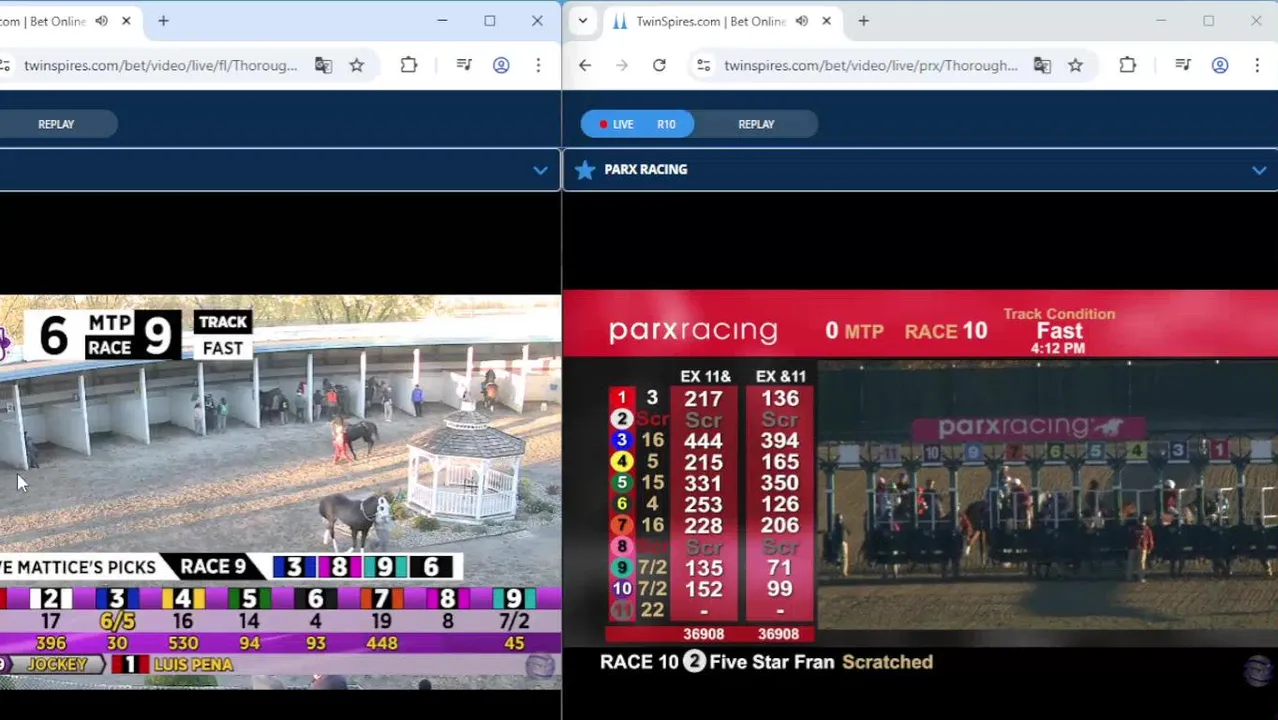The height and width of the screenshot is (720, 1278).
Task: Switch to LIVE R10 feed
Action: pyautogui.click(x=638, y=124)
